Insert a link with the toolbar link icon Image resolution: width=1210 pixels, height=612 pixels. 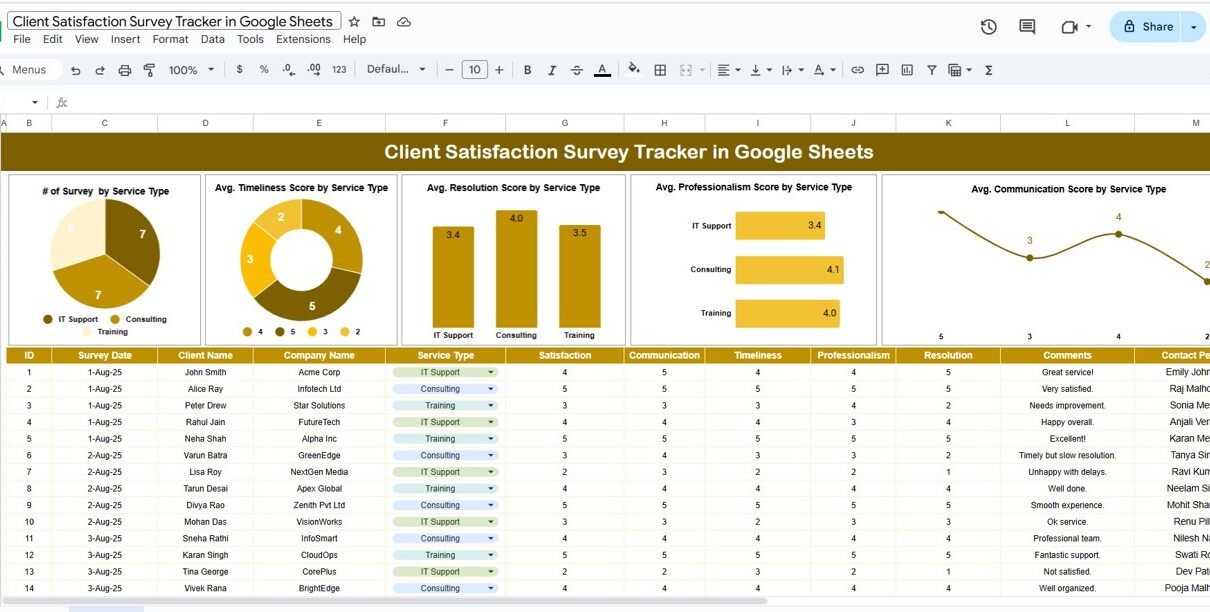click(x=857, y=70)
